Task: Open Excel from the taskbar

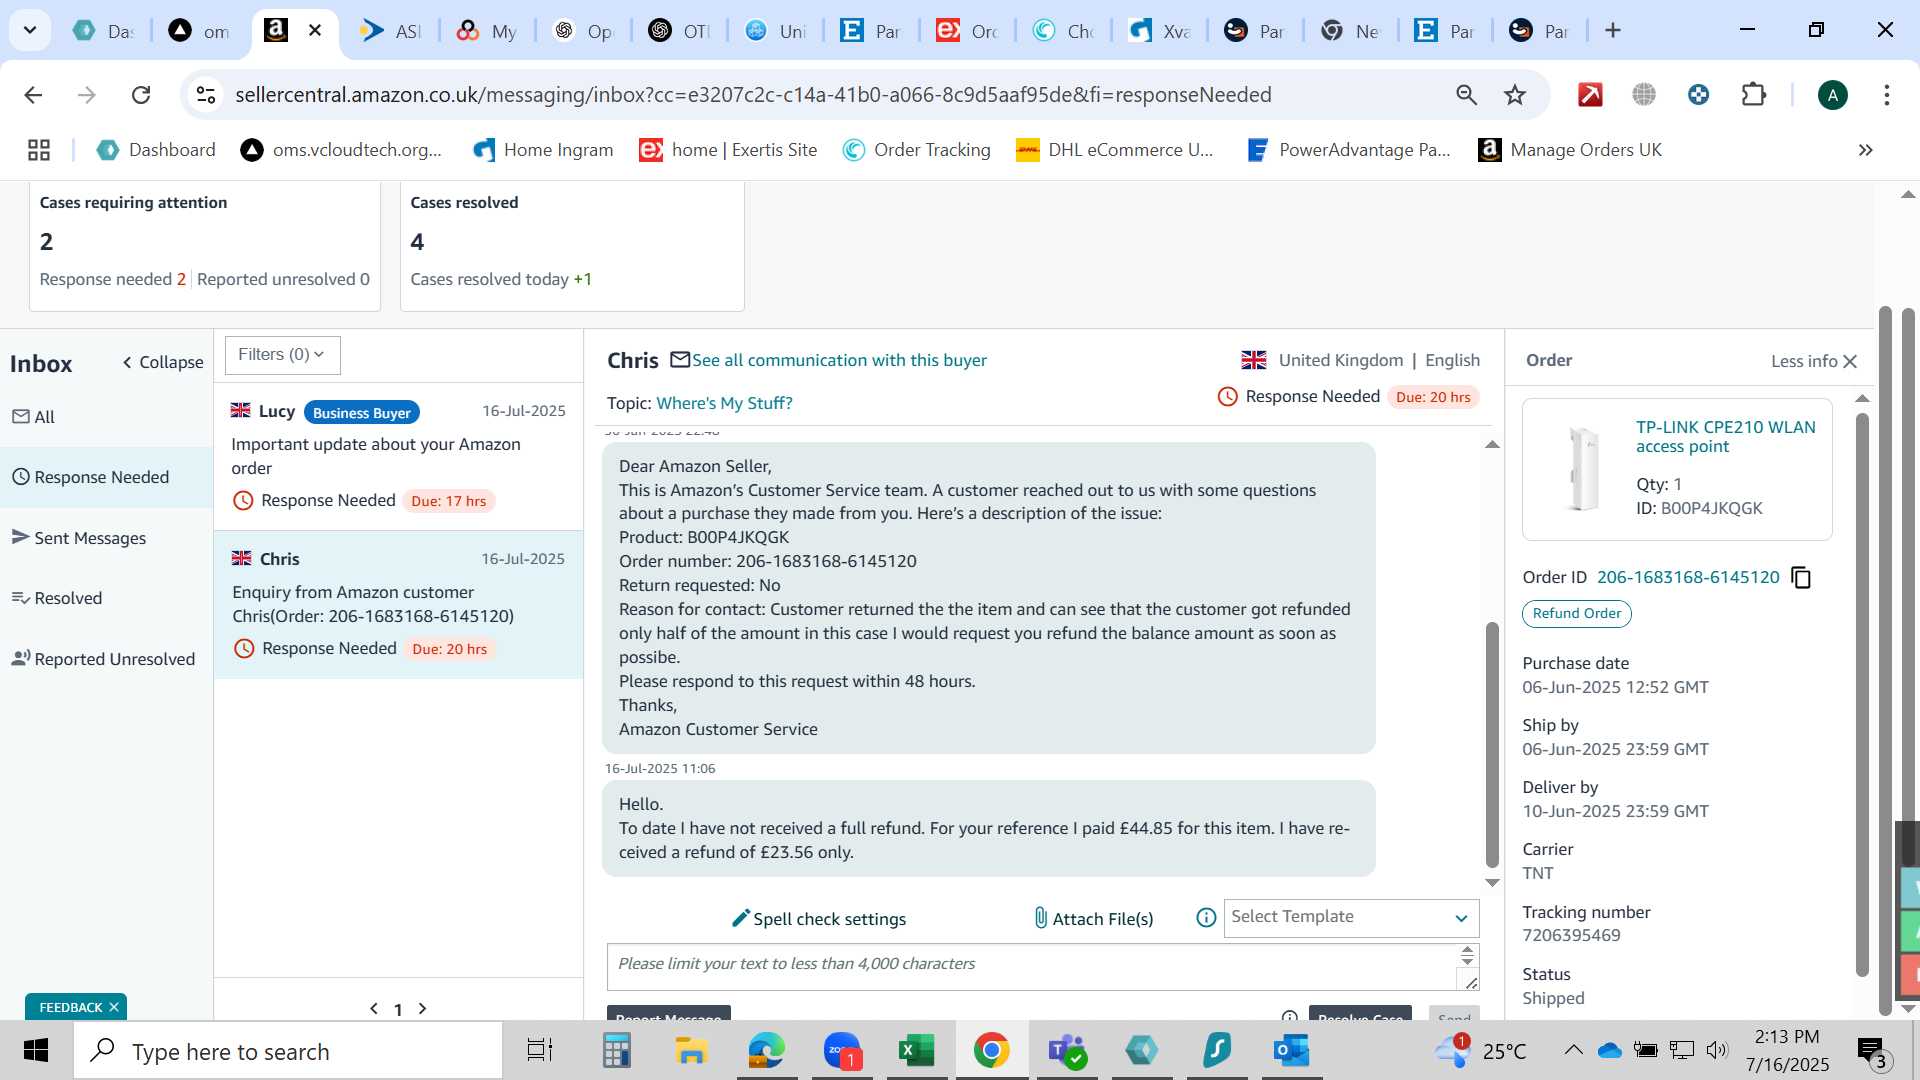Action: point(916,1051)
